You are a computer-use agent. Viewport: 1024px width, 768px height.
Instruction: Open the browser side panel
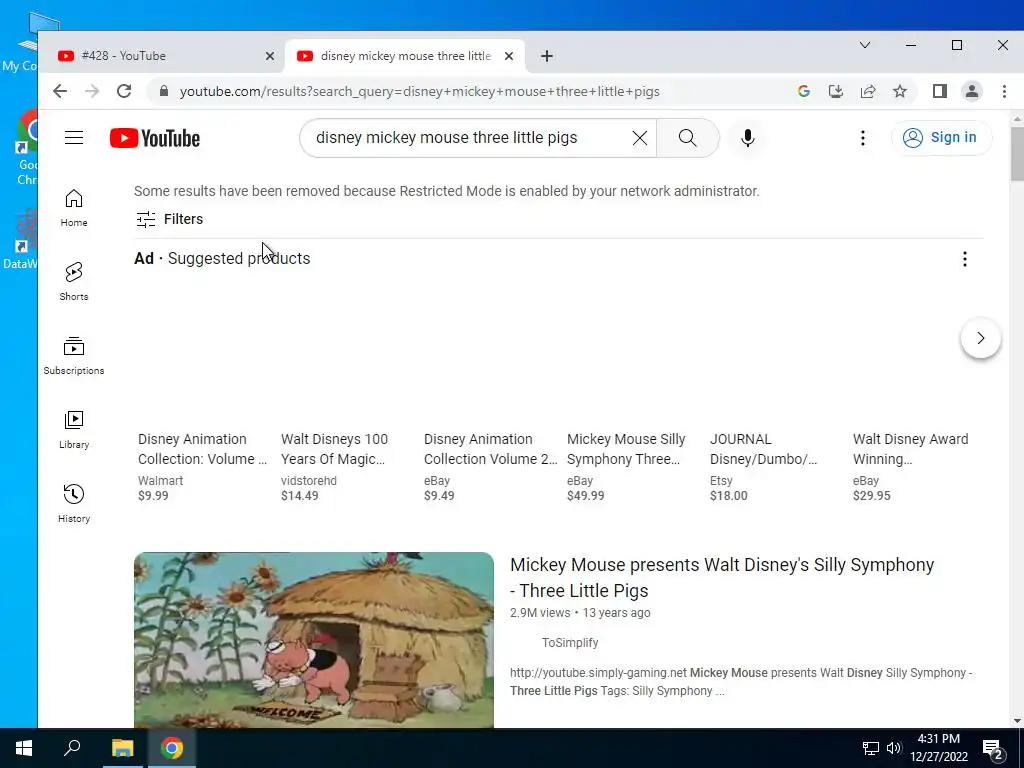tap(940, 91)
